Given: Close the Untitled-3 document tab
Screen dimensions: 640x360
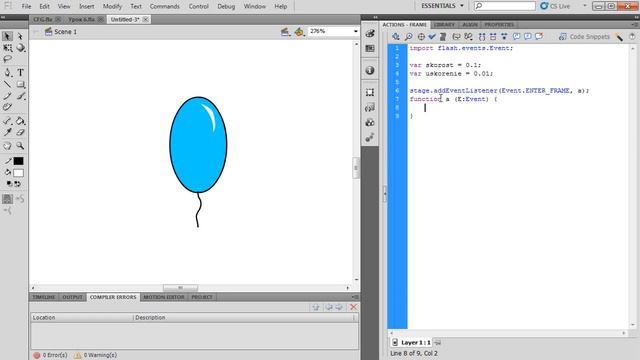Looking at the screenshot, I should point(145,19).
